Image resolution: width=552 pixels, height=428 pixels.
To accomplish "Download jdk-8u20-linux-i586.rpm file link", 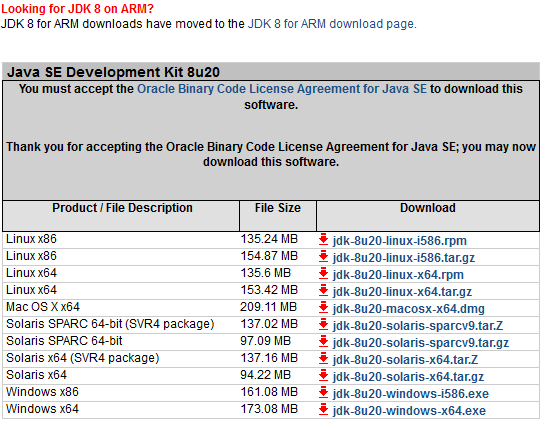I will pos(400,241).
